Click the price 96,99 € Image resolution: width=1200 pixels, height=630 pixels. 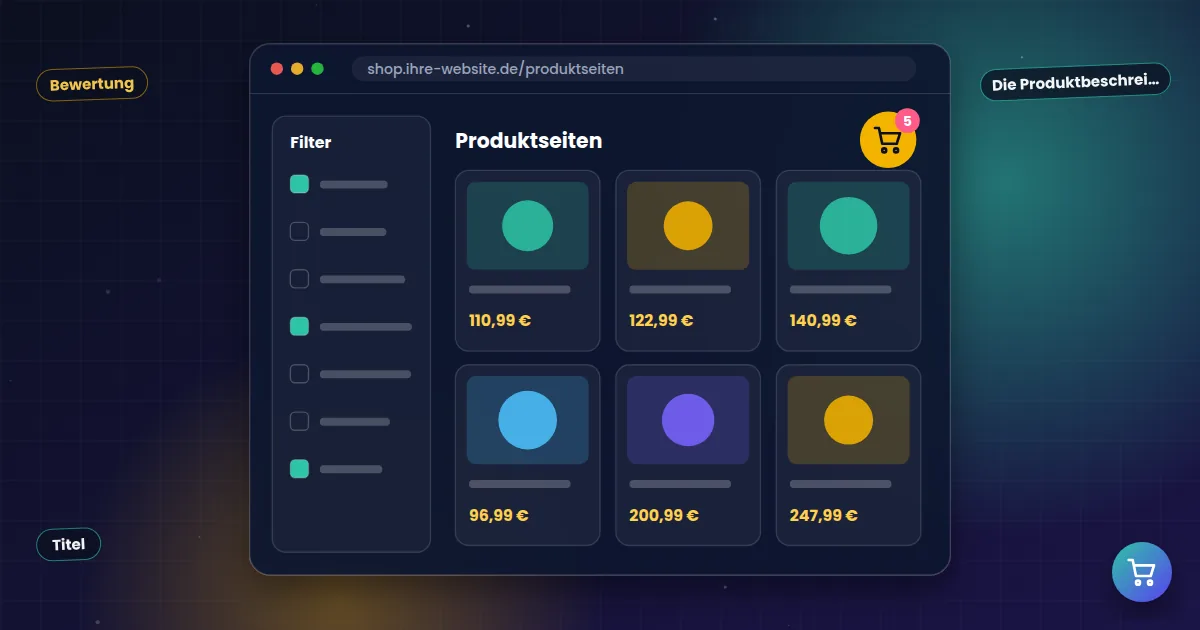[499, 516]
